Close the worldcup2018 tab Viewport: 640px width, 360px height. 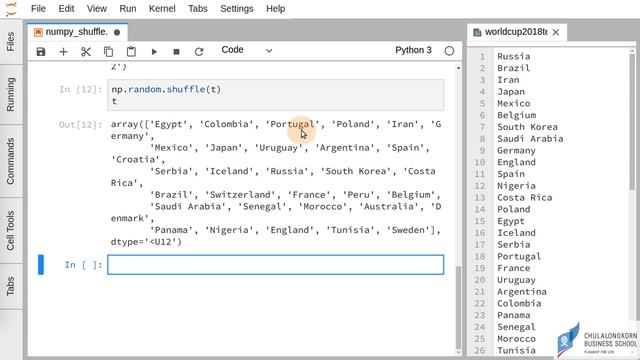coord(556,32)
